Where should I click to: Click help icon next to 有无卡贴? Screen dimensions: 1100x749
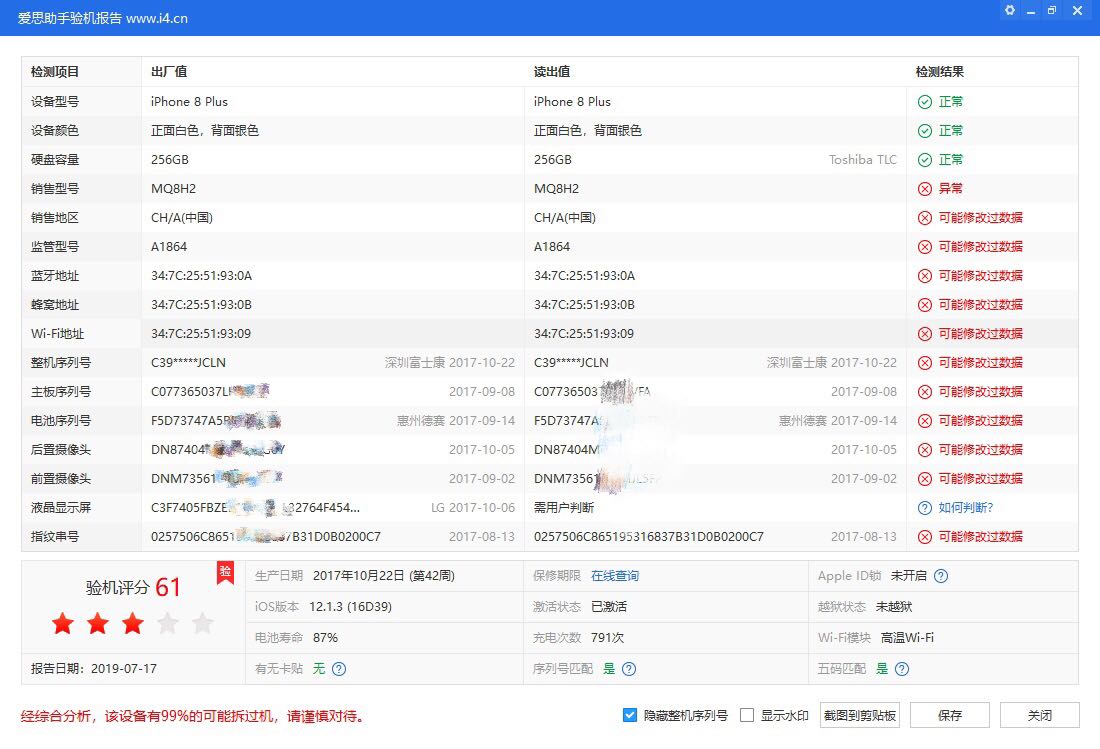[x=339, y=668]
